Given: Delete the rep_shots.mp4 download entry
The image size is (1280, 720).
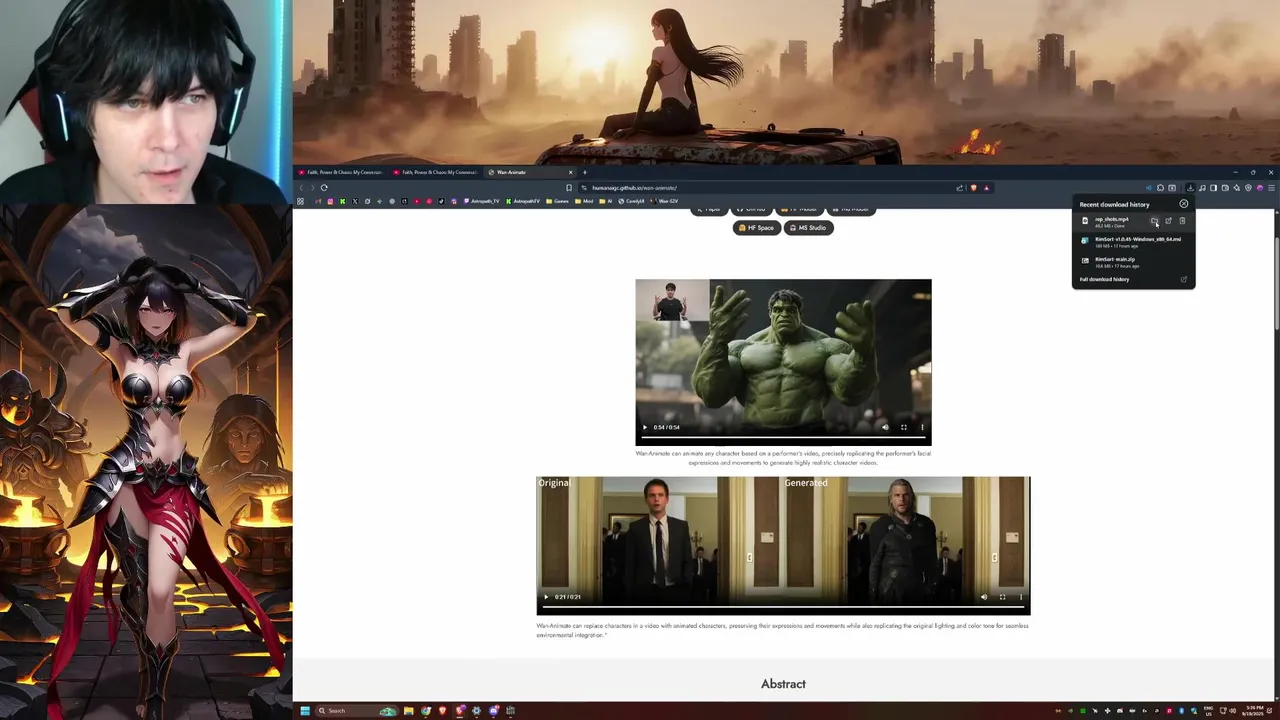Looking at the screenshot, I should pos(1182,220).
